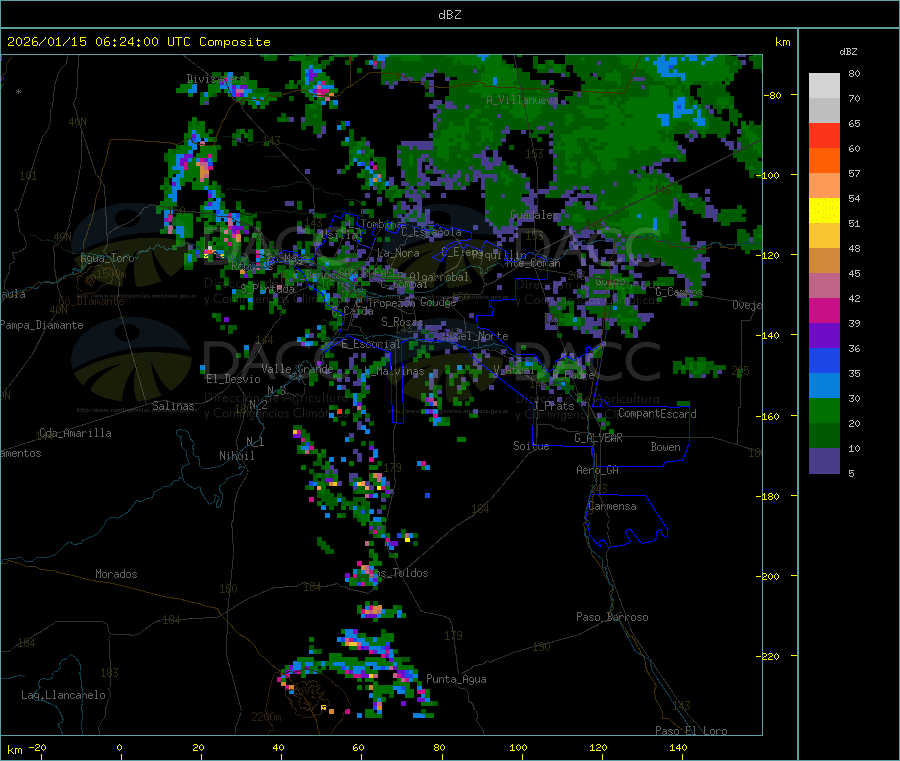Click the dBZ heading above the color legend
The height and width of the screenshot is (761, 900).
[848, 52]
